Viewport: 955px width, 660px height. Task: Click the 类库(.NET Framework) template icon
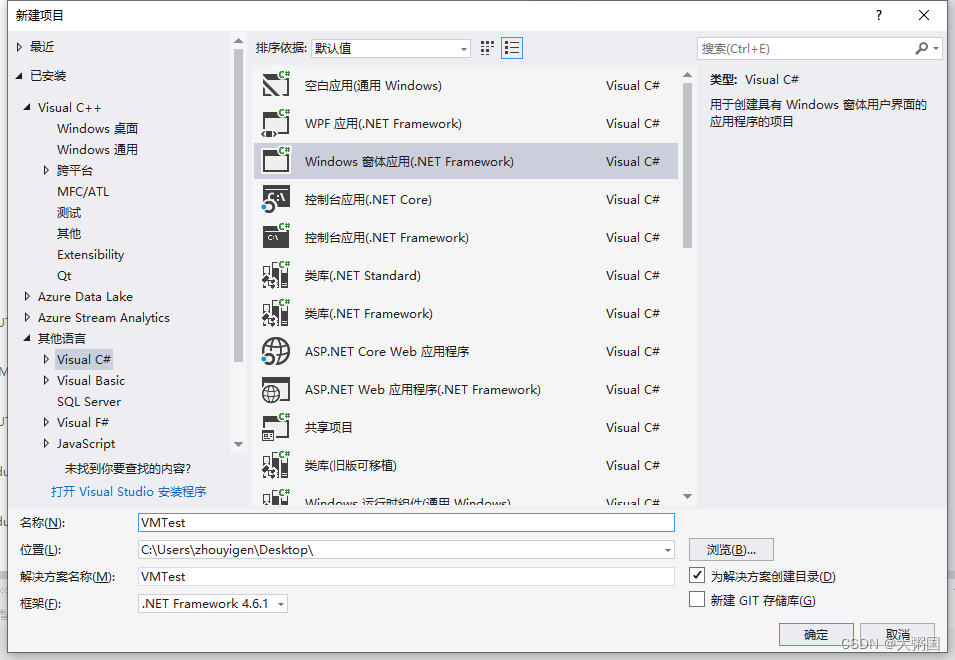pos(276,313)
